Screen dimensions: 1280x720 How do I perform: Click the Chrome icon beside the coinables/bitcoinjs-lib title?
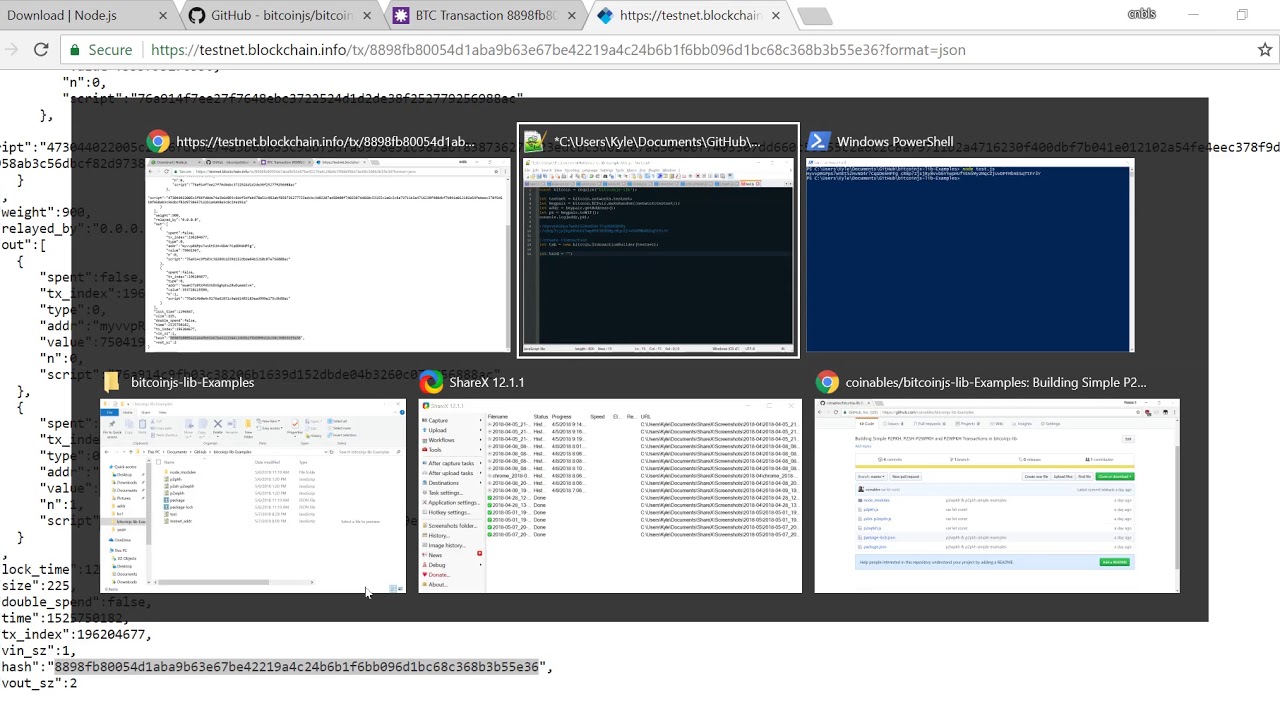pyautogui.click(x=826, y=382)
